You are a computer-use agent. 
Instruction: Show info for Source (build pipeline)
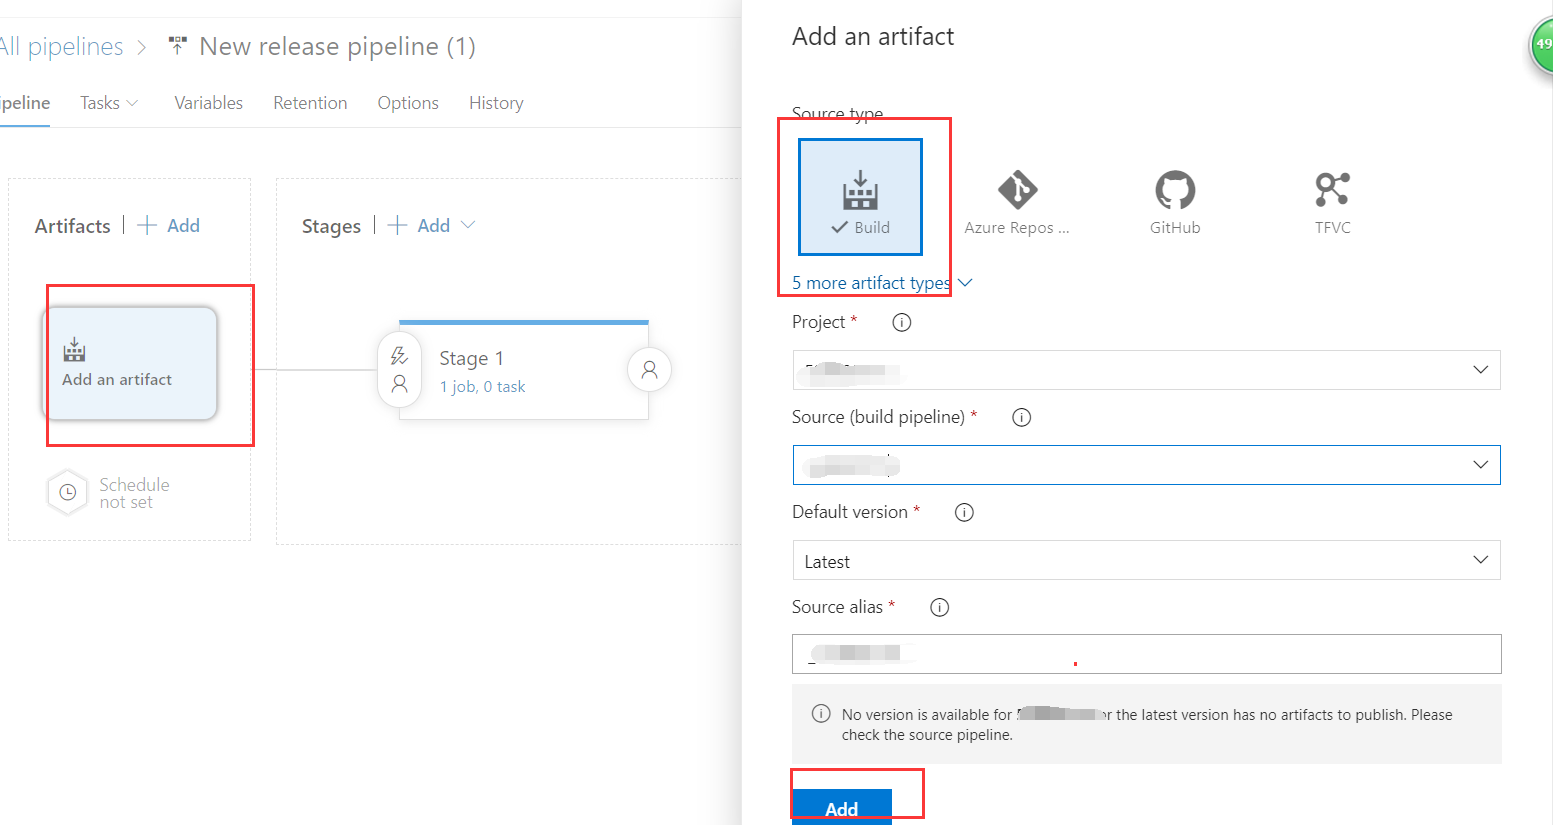1021,417
